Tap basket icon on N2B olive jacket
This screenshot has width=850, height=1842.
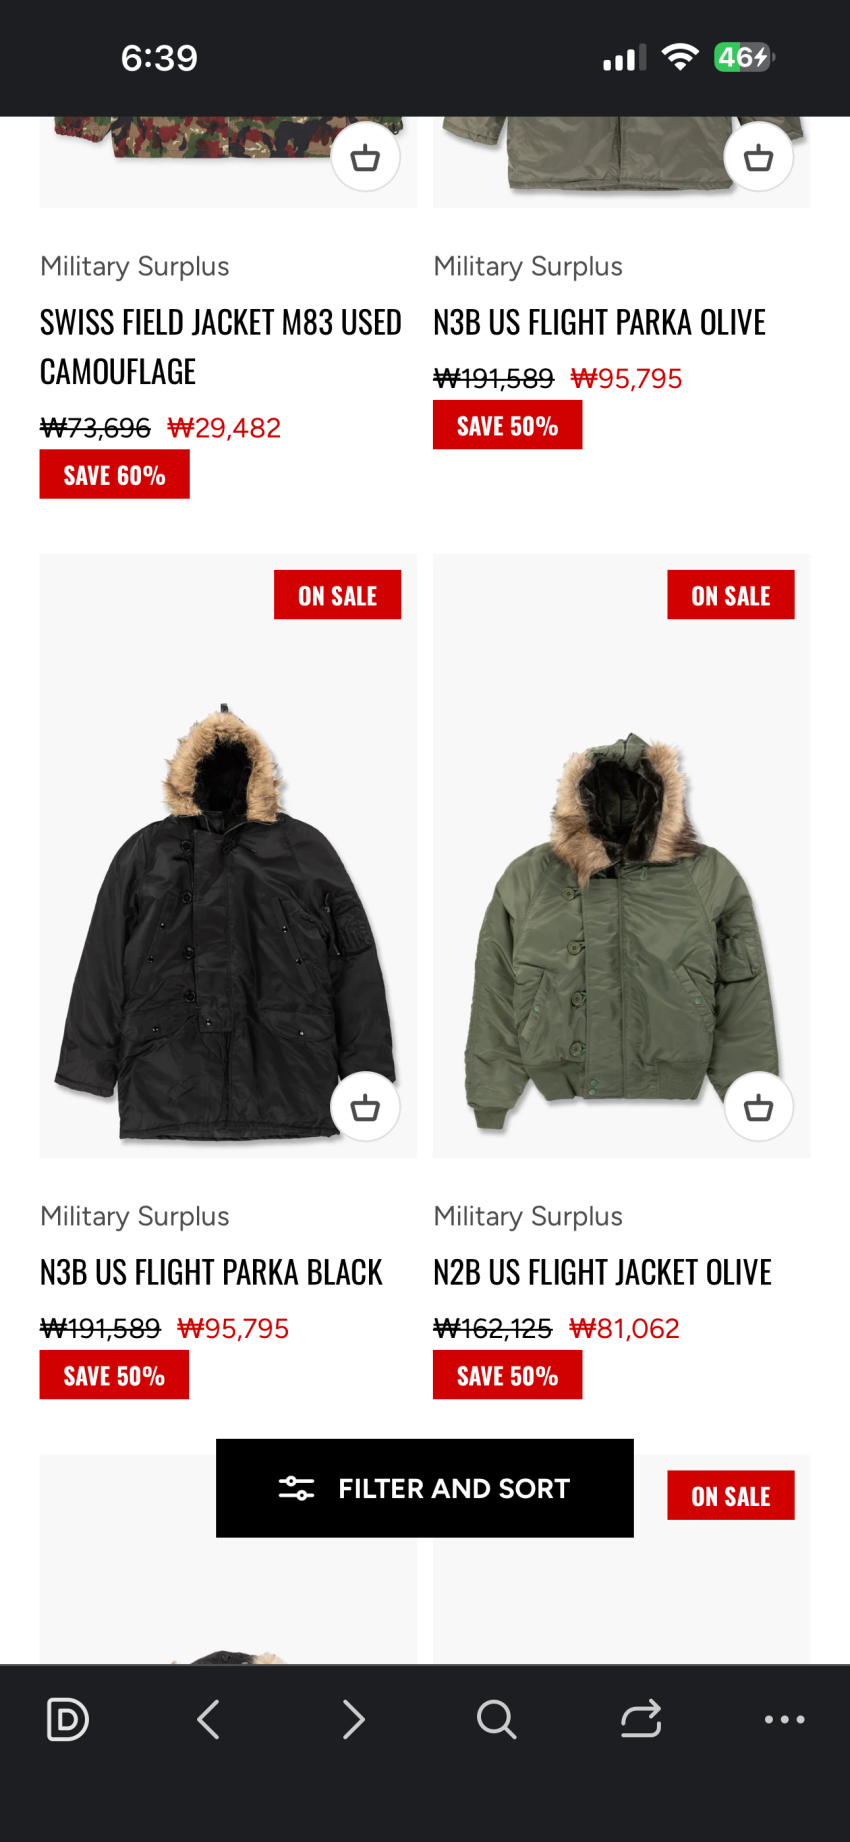(x=758, y=1107)
